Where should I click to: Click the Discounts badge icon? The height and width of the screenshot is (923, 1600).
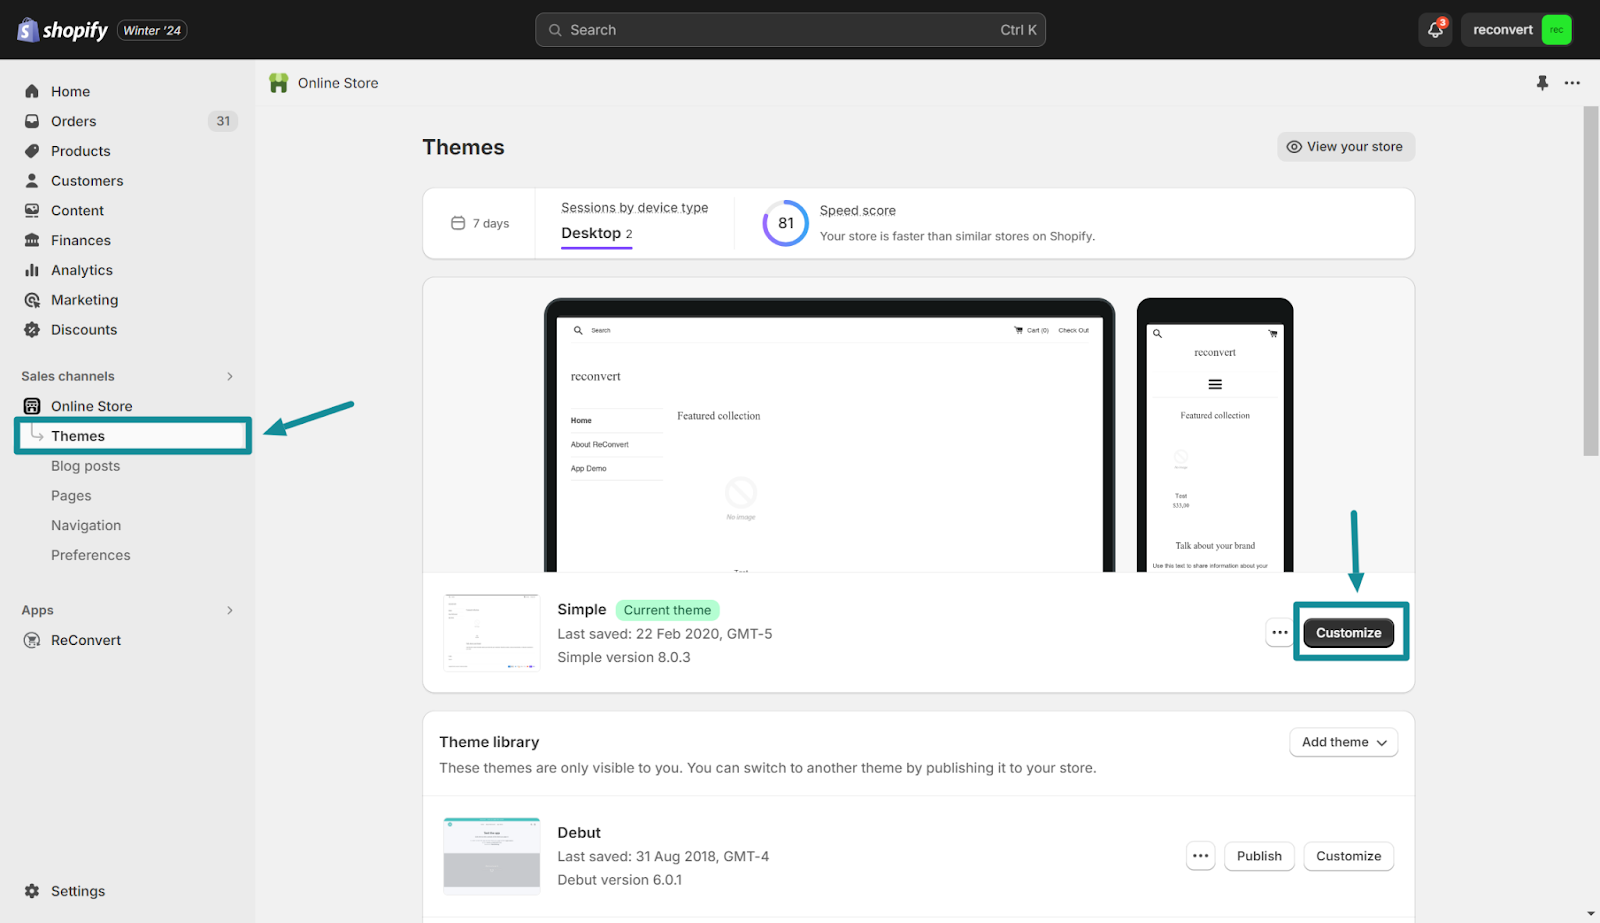coord(32,330)
